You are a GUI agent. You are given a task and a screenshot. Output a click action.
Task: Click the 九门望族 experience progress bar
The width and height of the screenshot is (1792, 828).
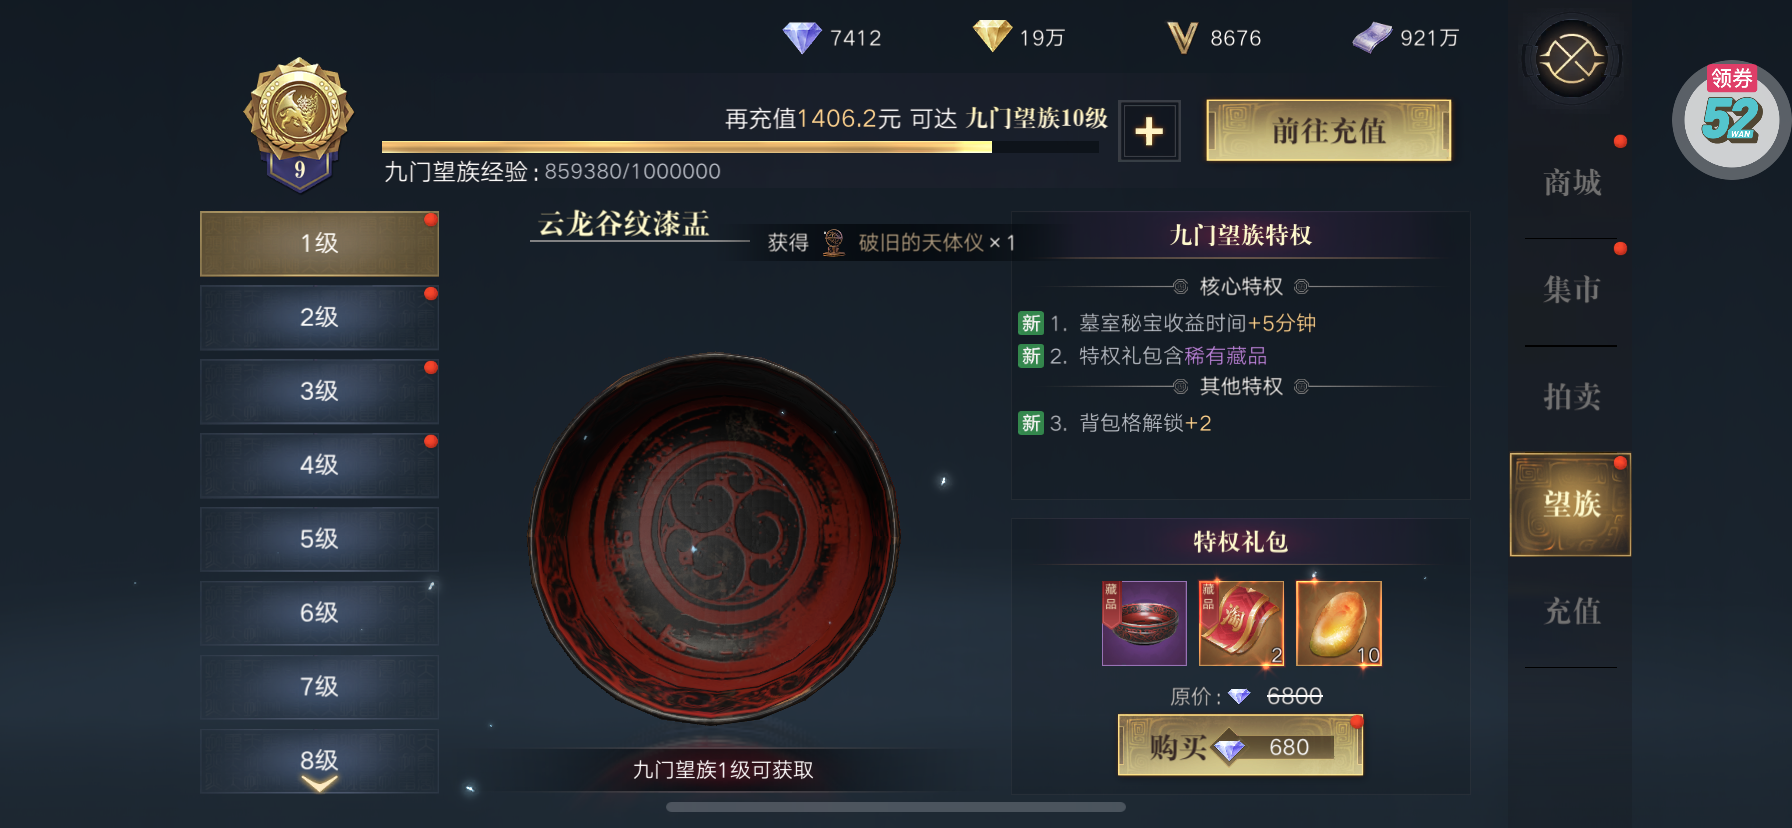[x=740, y=147]
